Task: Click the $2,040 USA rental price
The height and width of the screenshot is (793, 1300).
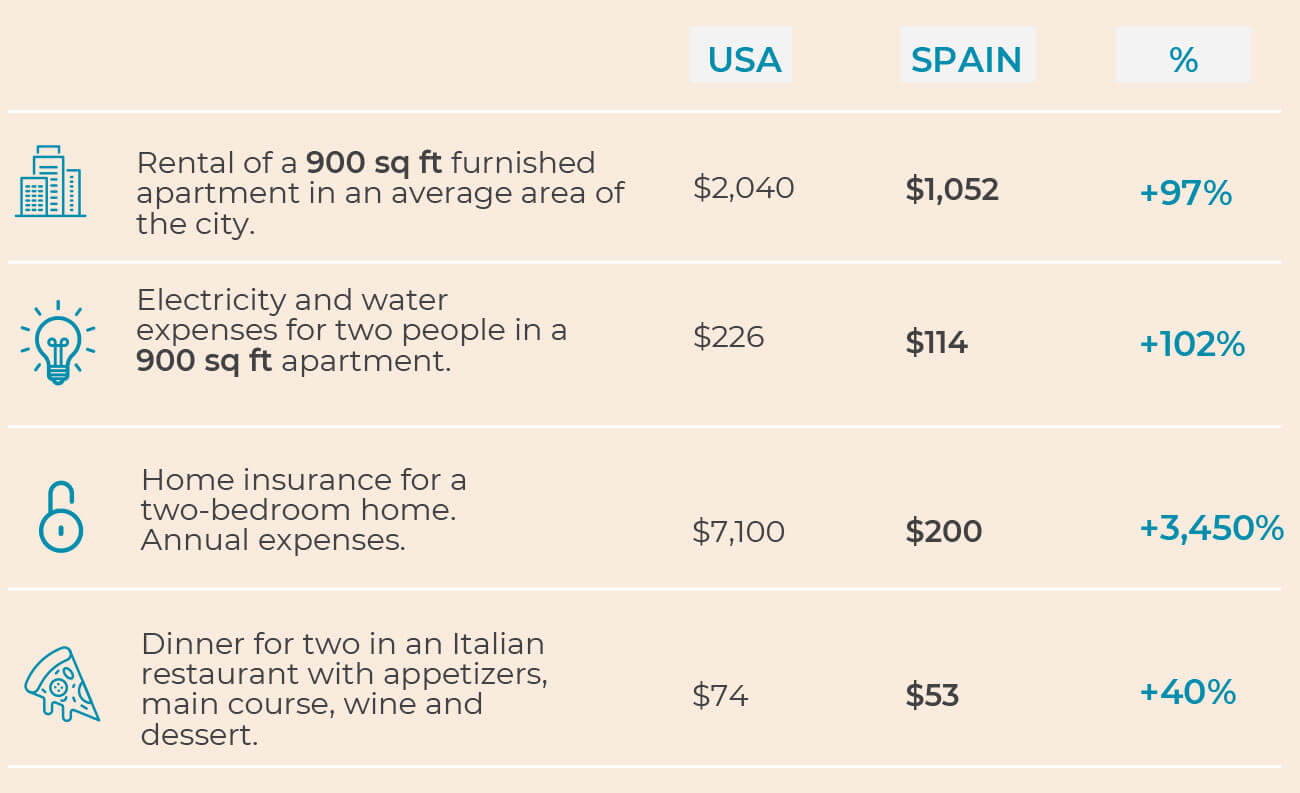Action: click(743, 188)
